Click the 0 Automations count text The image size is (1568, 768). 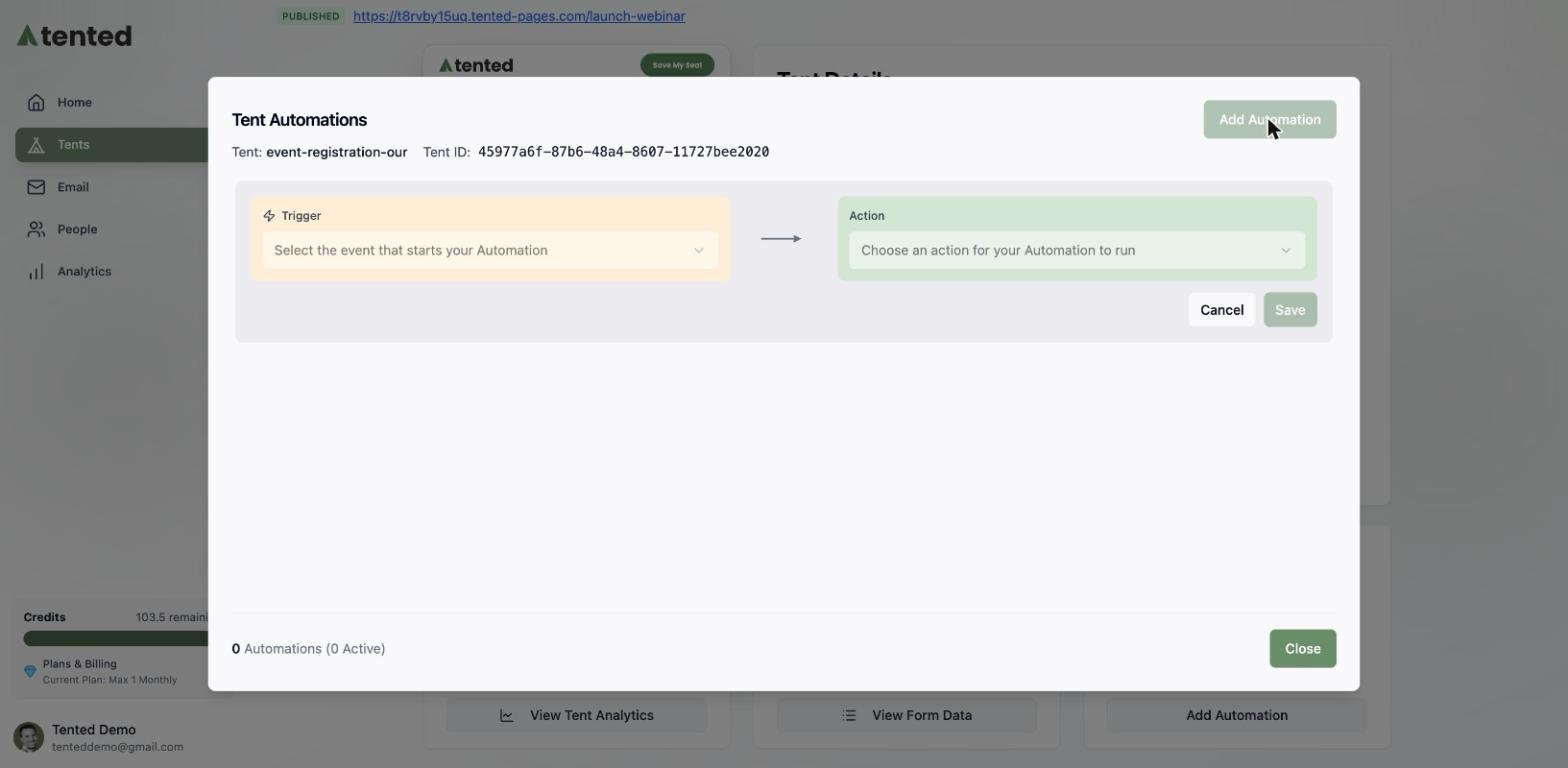308,649
